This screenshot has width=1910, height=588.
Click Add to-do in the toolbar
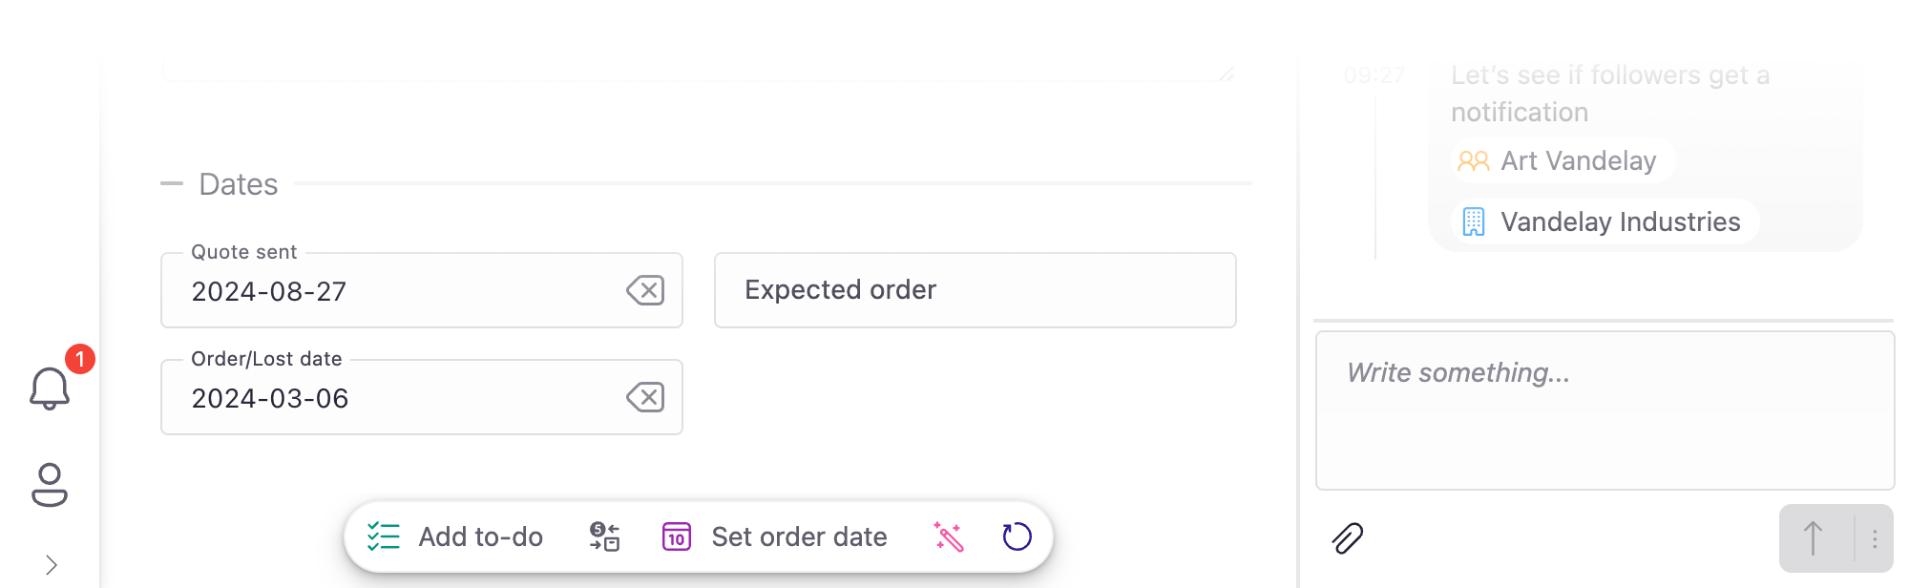tap(455, 537)
